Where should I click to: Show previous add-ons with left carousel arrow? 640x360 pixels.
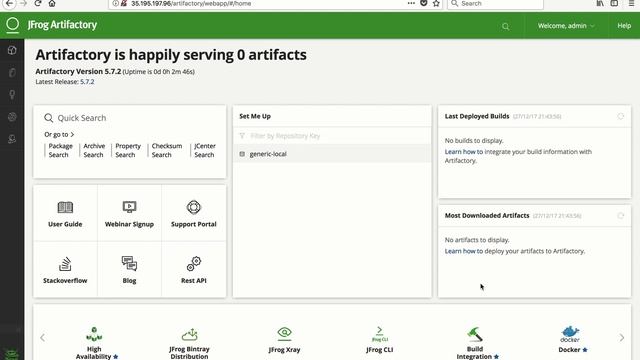[42, 338]
